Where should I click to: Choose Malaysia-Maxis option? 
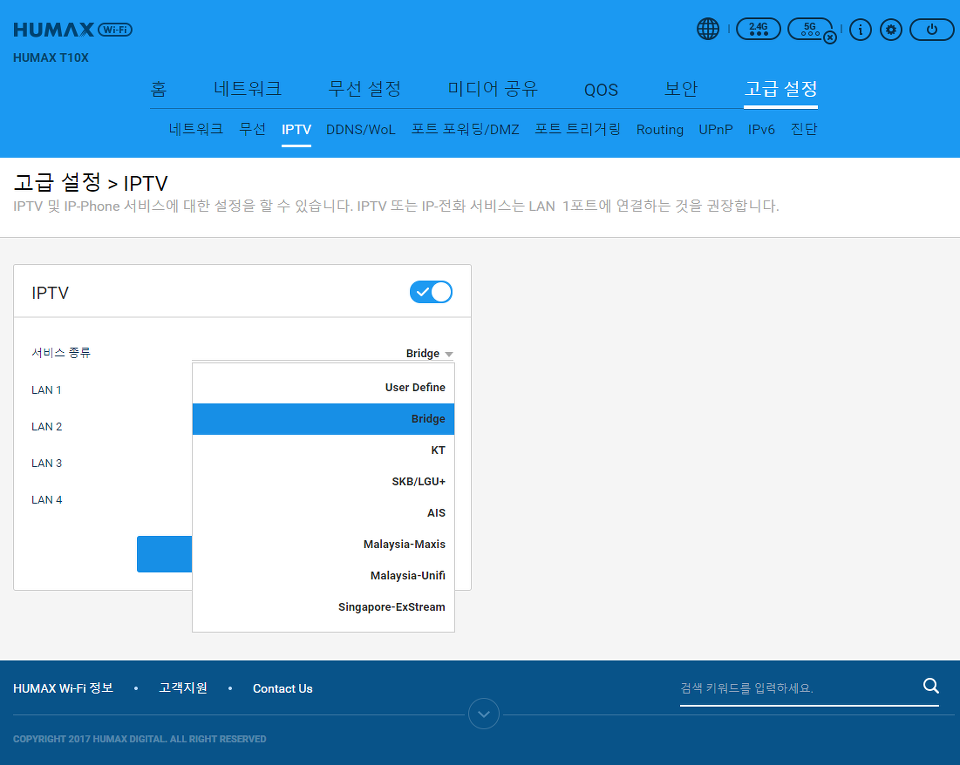coord(323,544)
